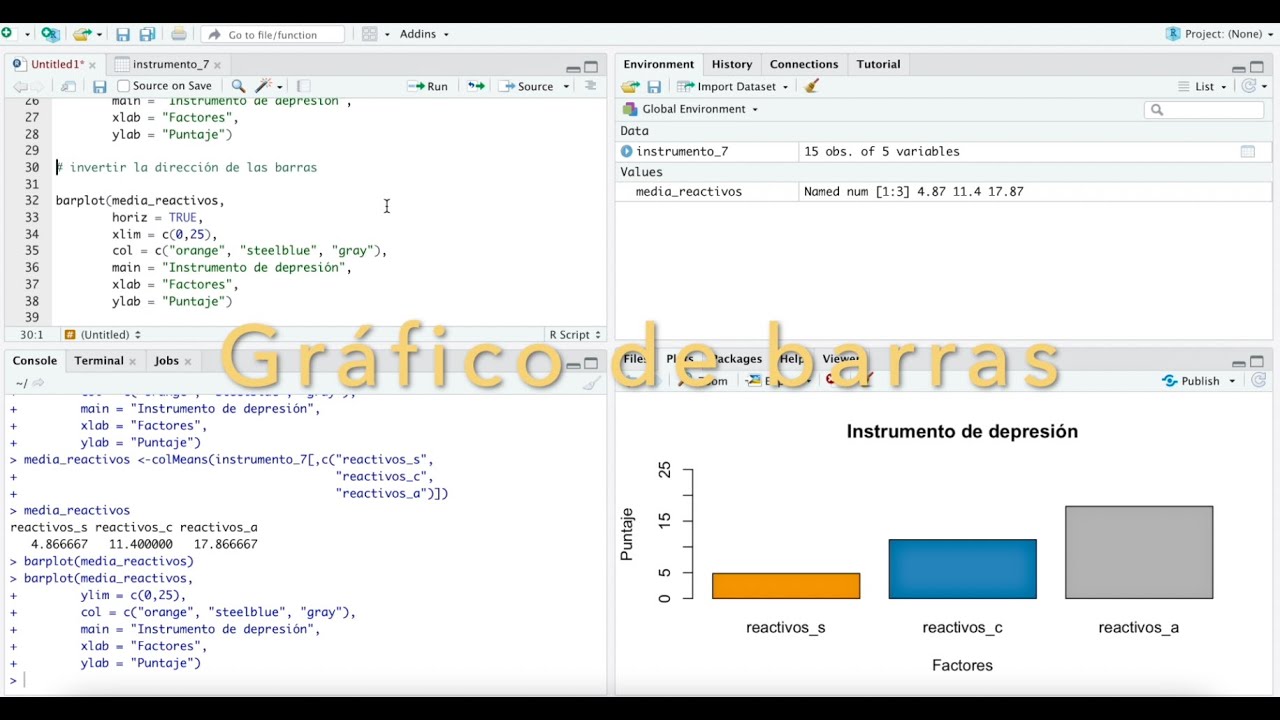
Task: Open the Global Environment selector
Action: click(x=691, y=109)
